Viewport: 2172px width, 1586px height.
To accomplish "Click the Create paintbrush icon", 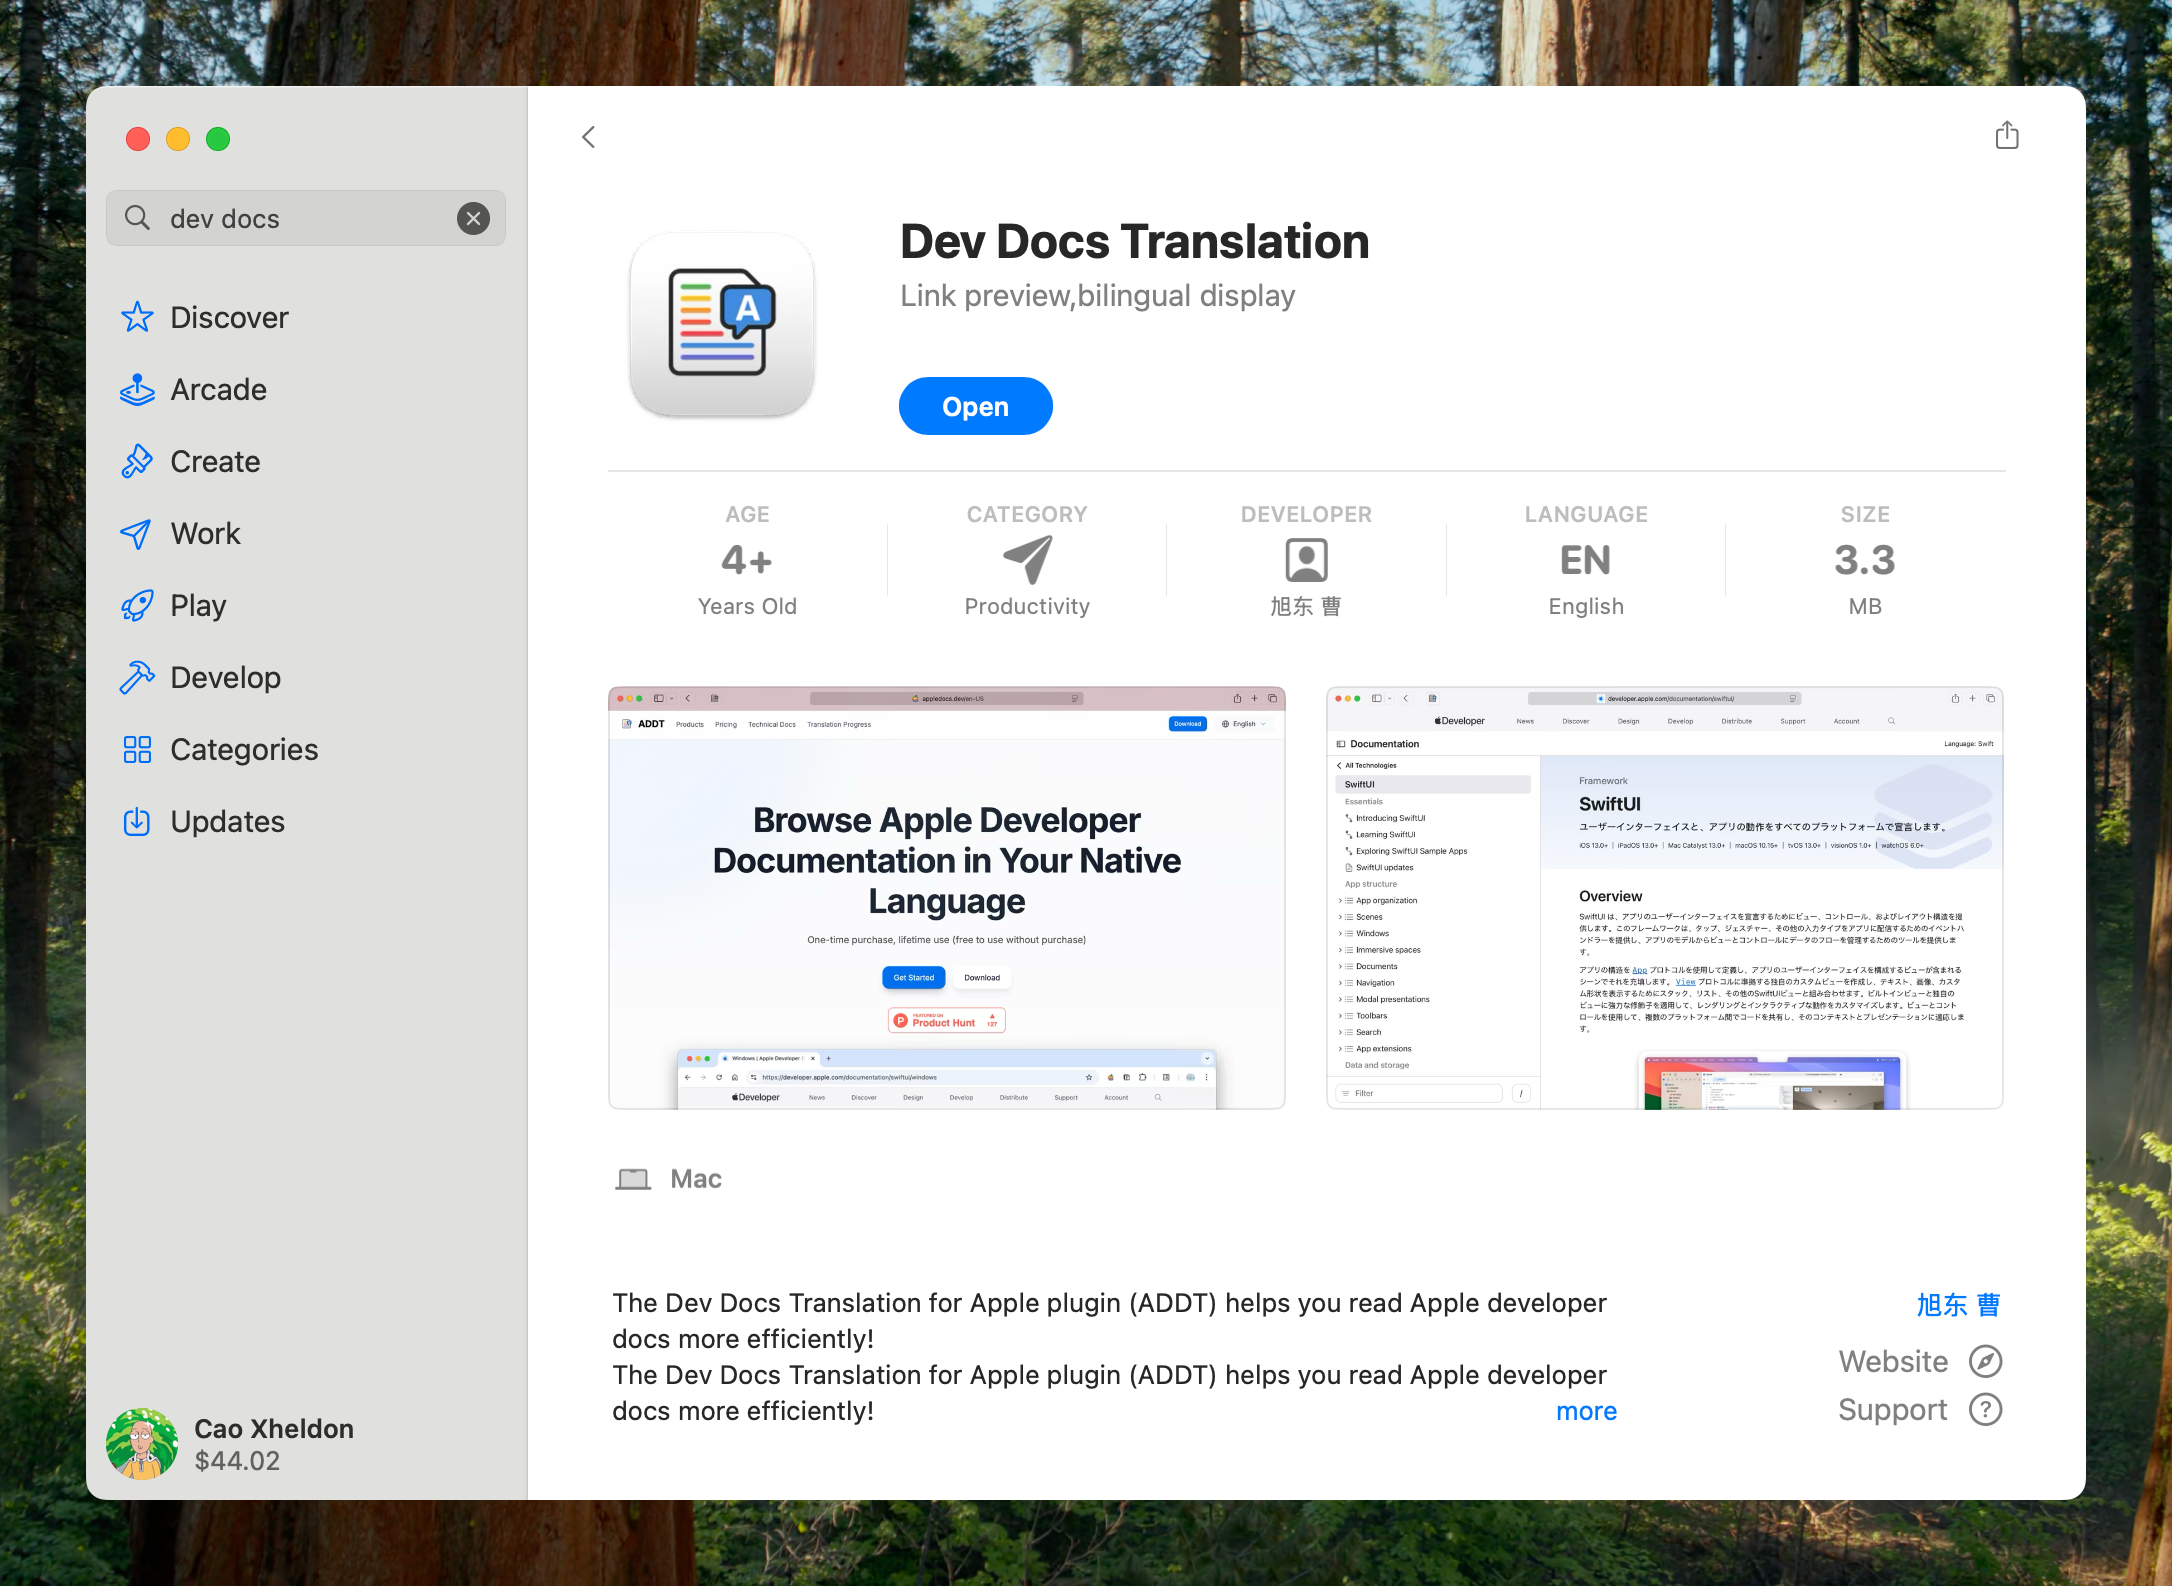I will pyautogui.click(x=137, y=461).
